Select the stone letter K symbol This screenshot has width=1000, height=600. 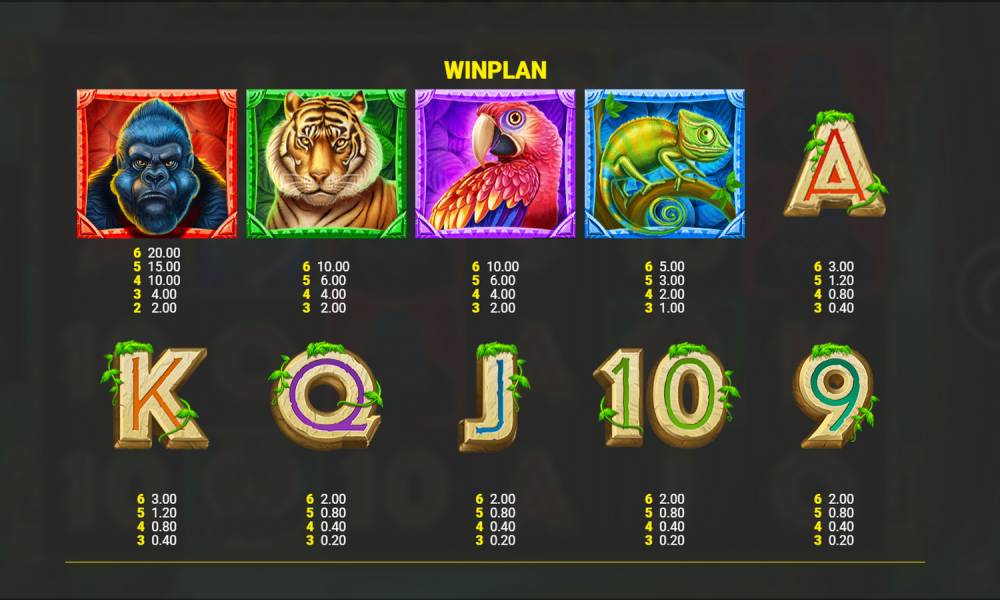click(x=156, y=395)
